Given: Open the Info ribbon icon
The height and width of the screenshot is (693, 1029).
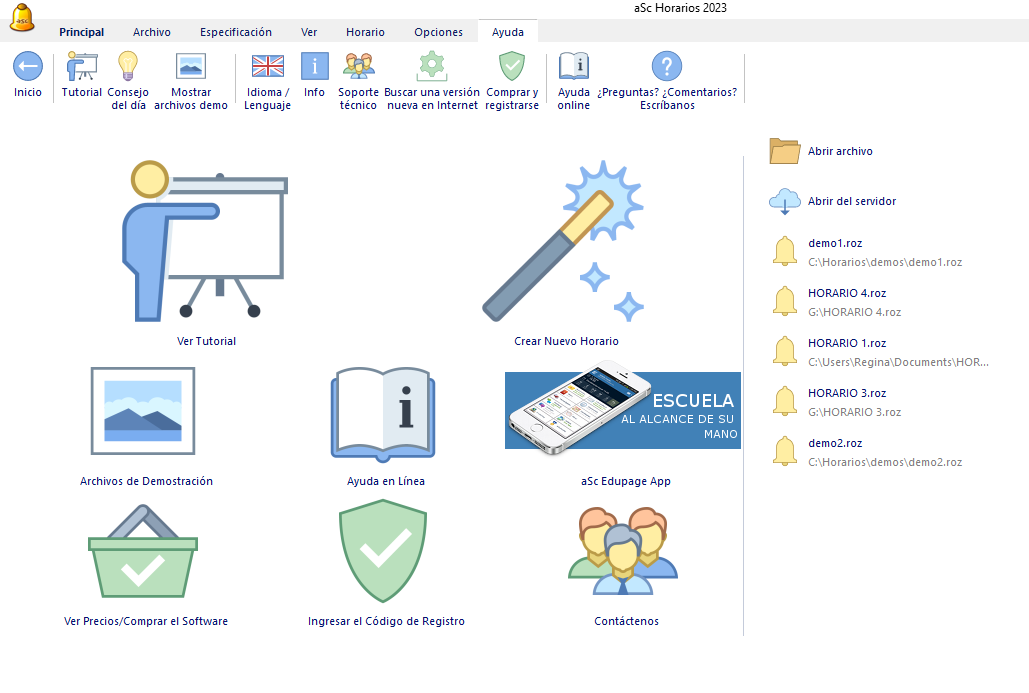Looking at the screenshot, I should pyautogui.click(x=314, y=66).
